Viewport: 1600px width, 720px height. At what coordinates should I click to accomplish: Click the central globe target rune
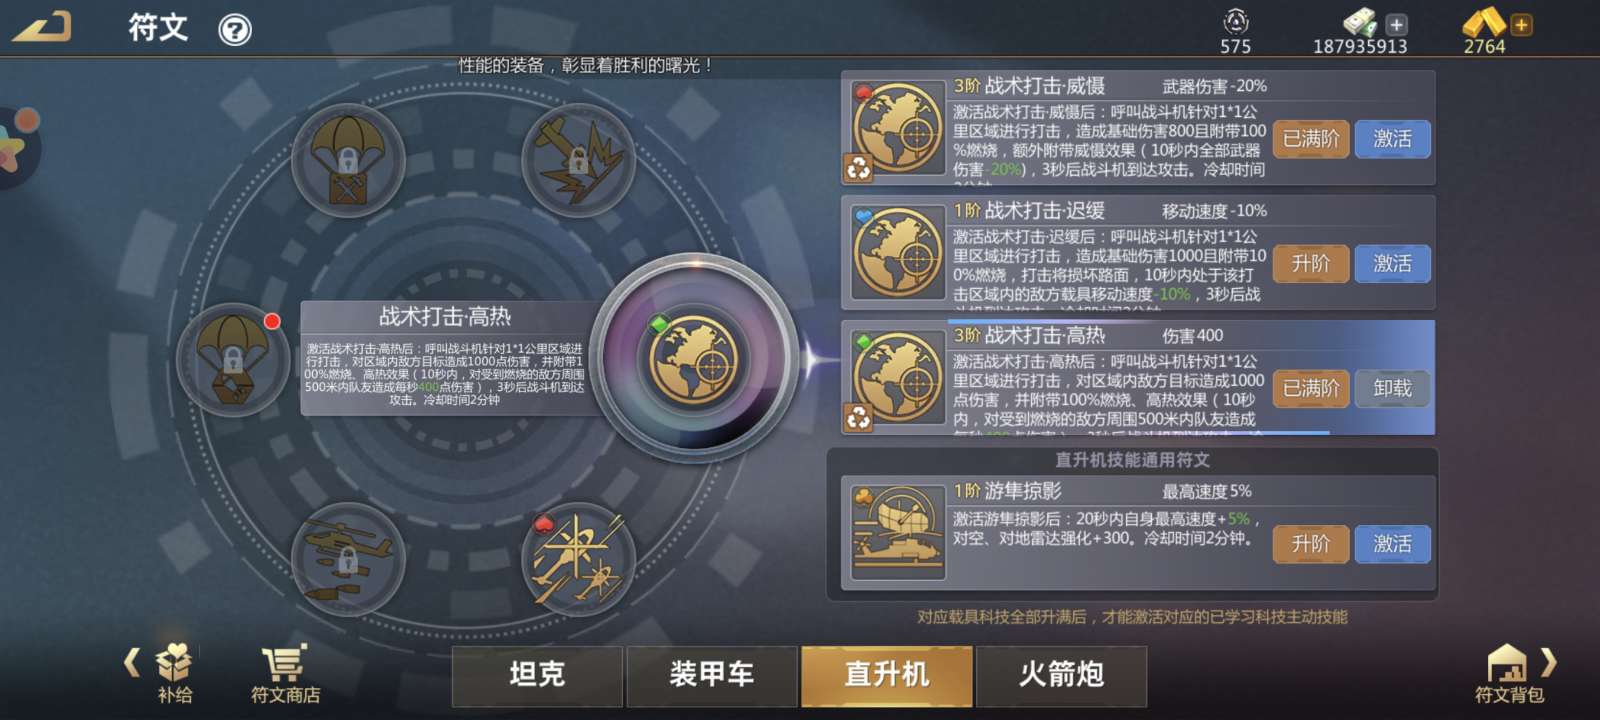(x=694, y=358)
